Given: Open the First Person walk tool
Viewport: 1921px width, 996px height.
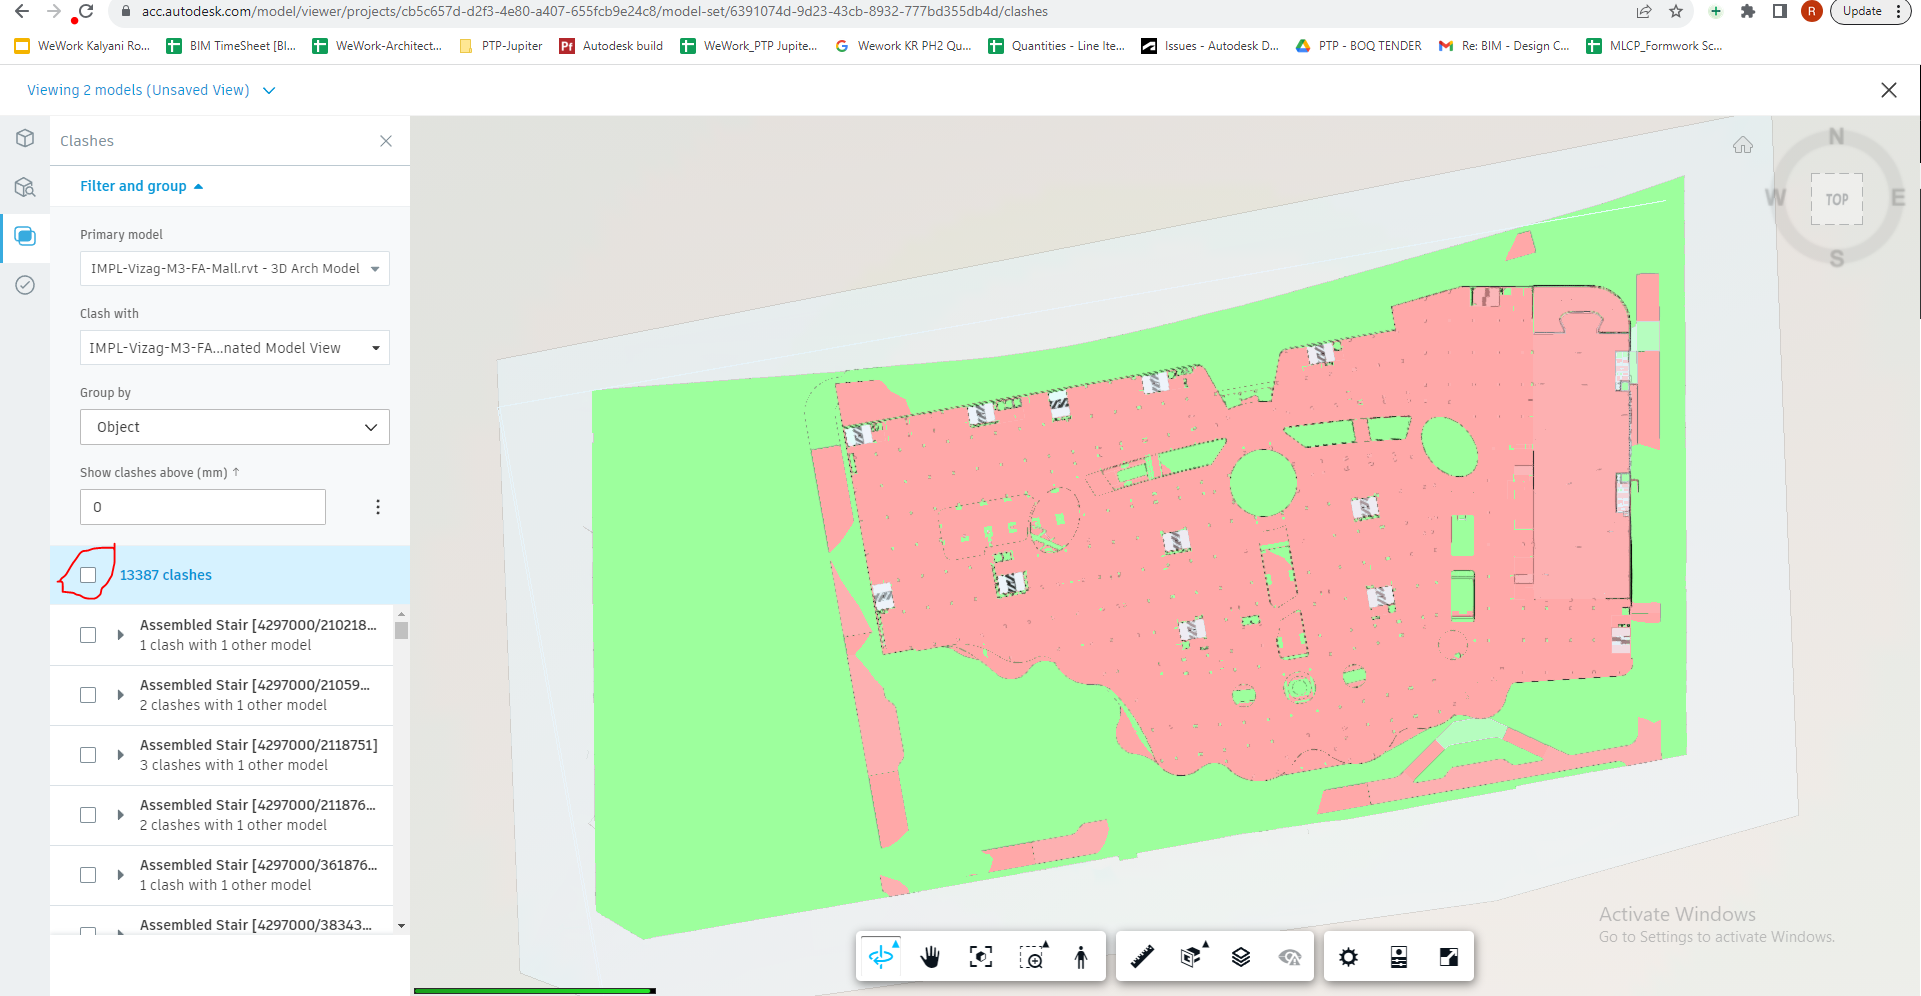Looking at the screenshot, I should click(1081, 956).
